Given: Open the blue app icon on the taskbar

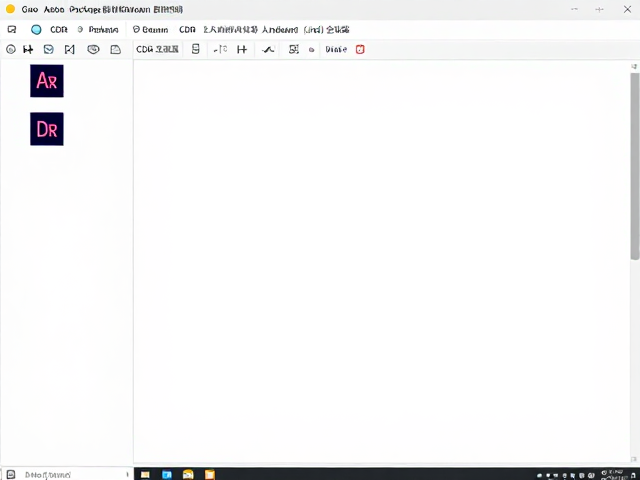Looking at the screenshot, I should point(167,474).
